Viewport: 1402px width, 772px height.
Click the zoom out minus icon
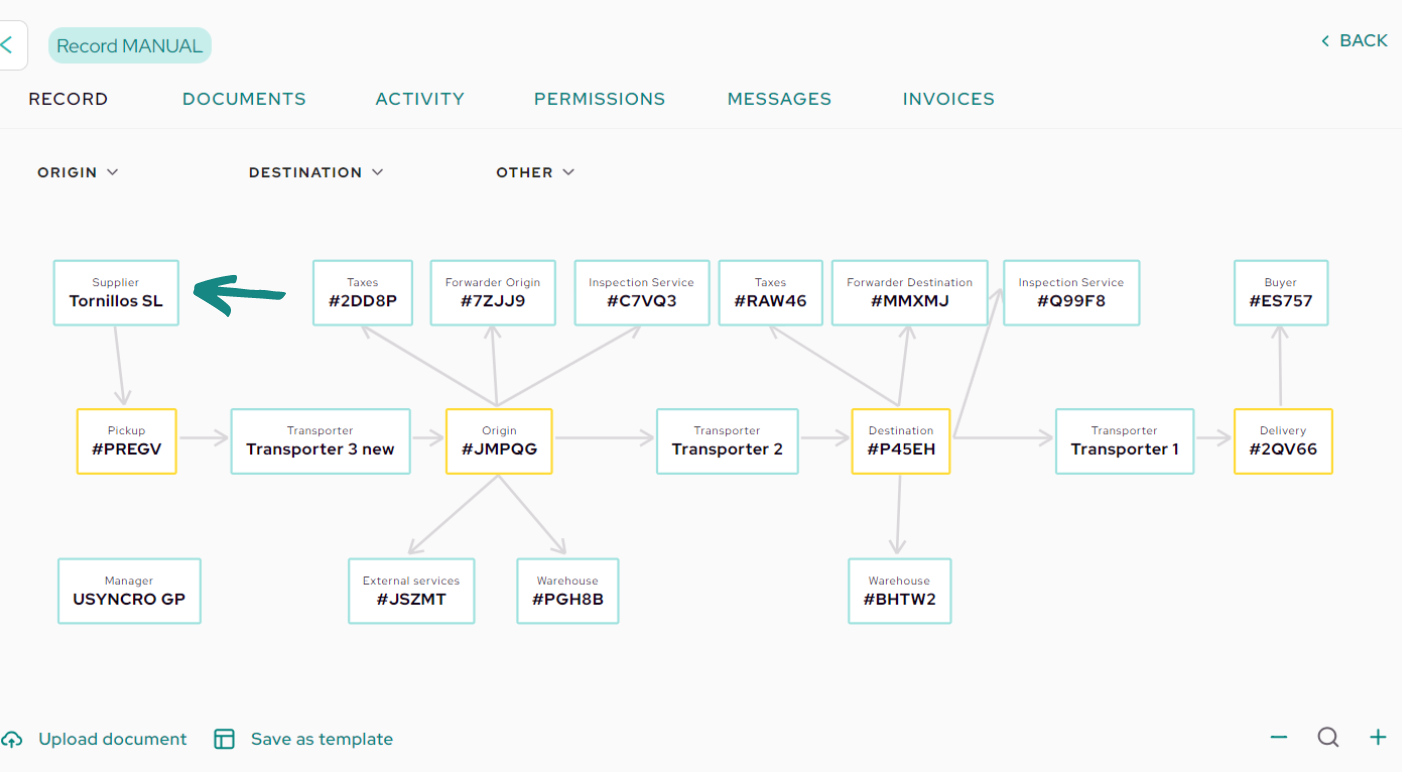click(1278, 738)
